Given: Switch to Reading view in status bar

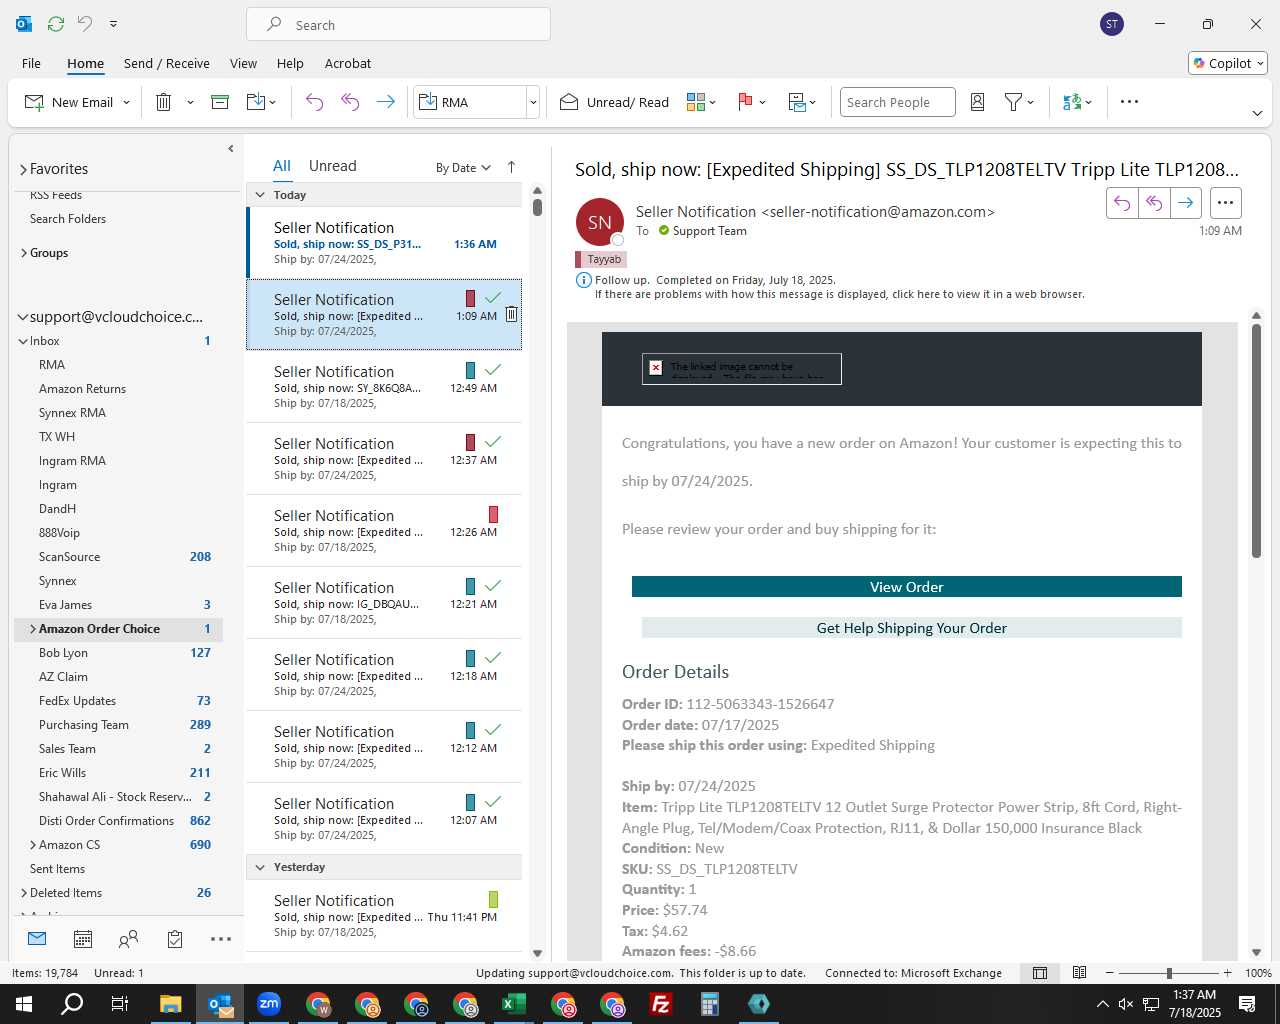Looking at the screenshot, I should [1080, 973].
